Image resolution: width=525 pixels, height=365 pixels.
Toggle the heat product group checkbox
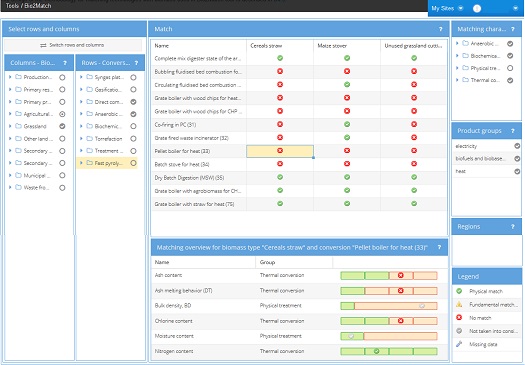517,171
